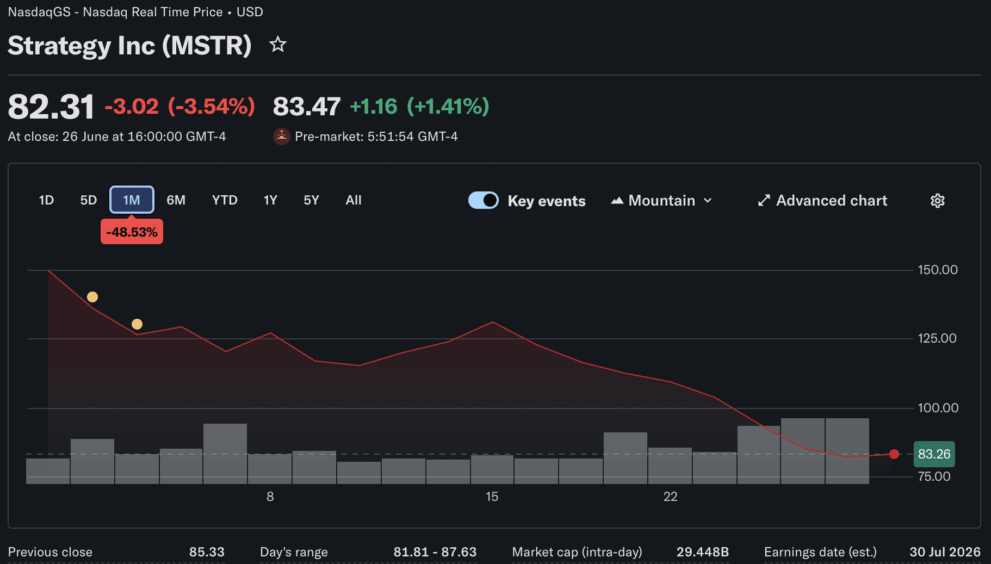Click the Previous close label

(50, 552)
